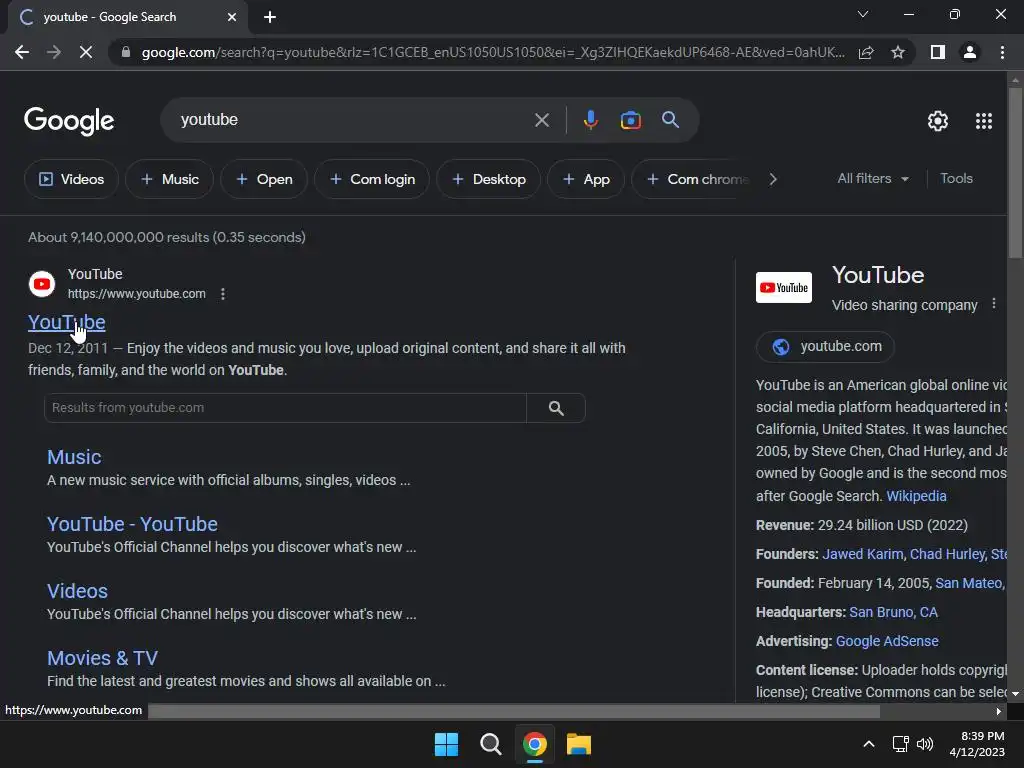Open the 'YouTube - YouTube' sitelink
Viewport: 1024px width, 768px height.
[x=132, y=524]
